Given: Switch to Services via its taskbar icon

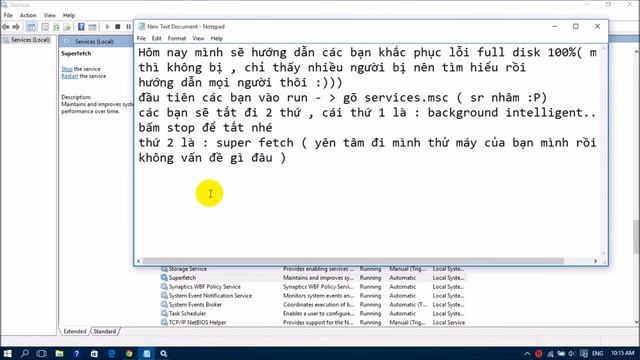Looking at the screenshot, I should point(164,353).
